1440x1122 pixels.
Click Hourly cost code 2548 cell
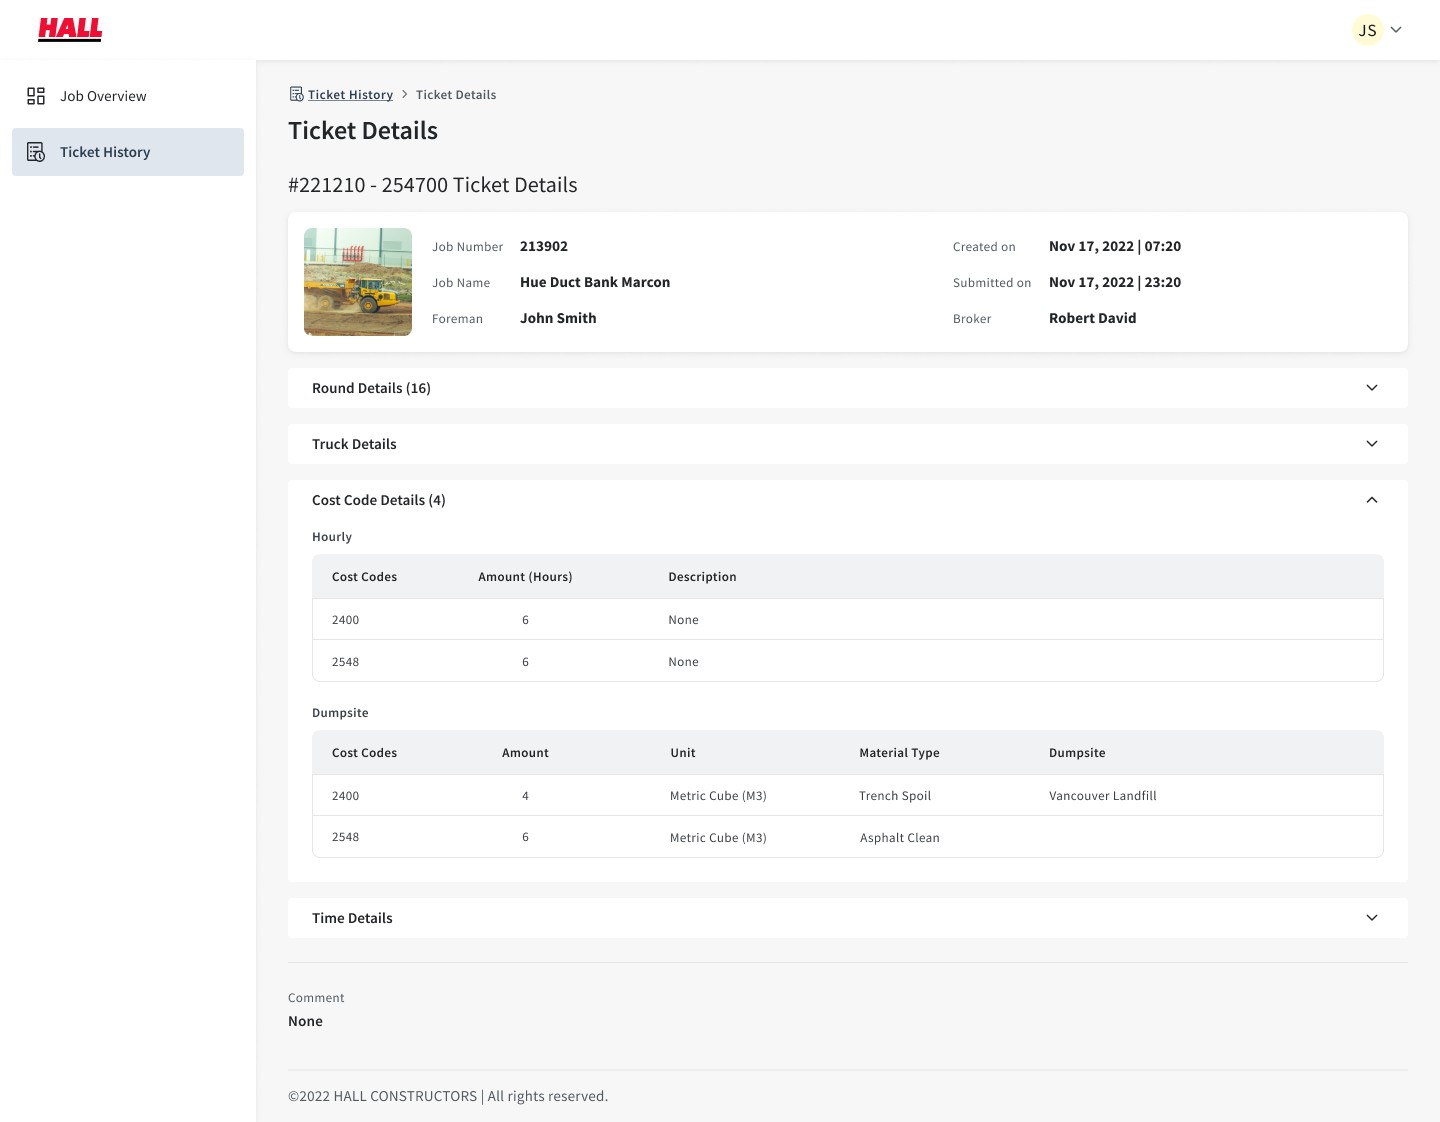346,662
